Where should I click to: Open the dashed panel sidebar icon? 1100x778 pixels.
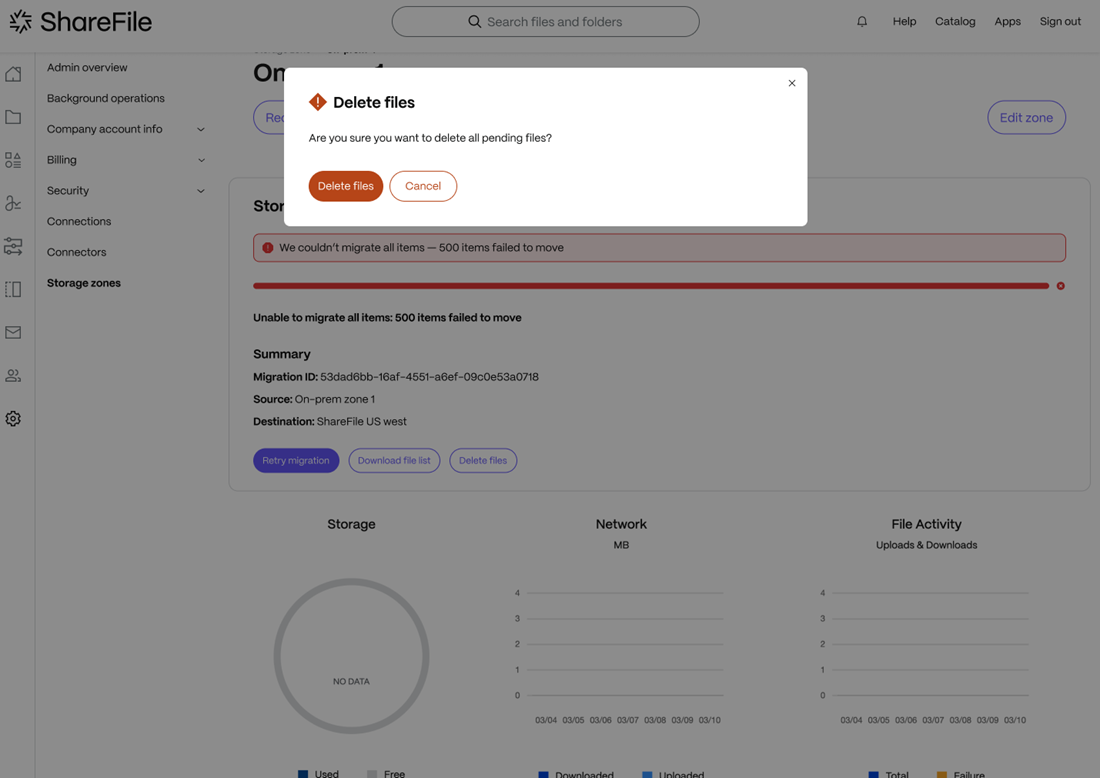13,289
